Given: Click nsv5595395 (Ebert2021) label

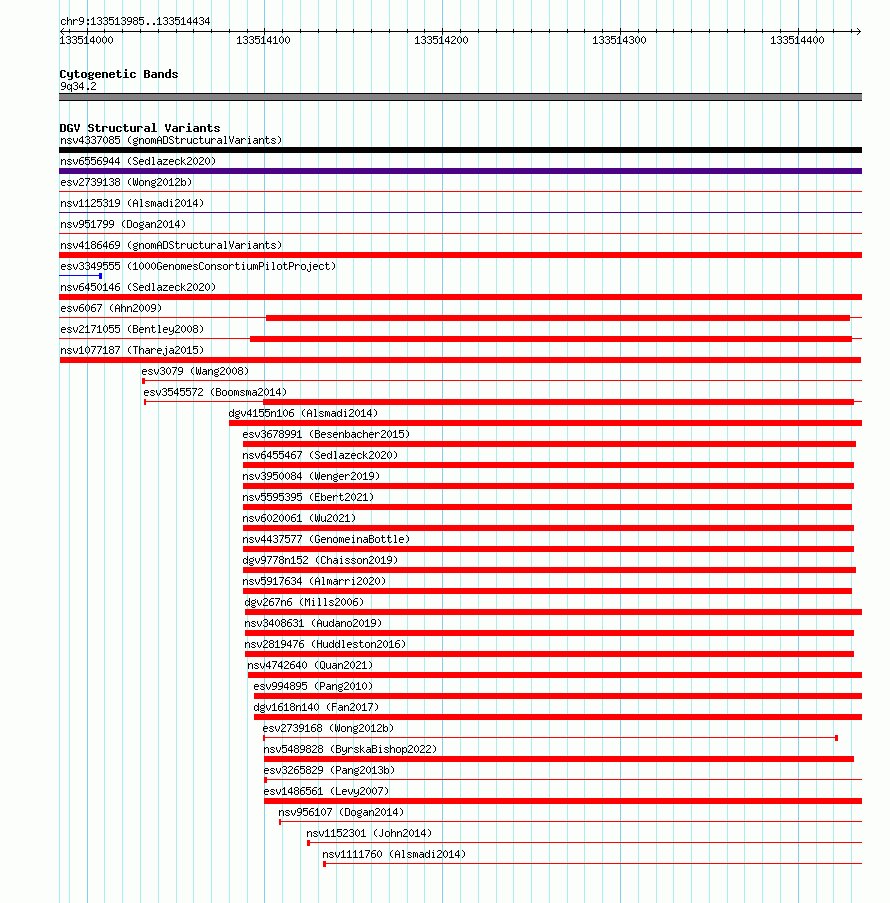Looking at the screenshot, I should [308, 498].
